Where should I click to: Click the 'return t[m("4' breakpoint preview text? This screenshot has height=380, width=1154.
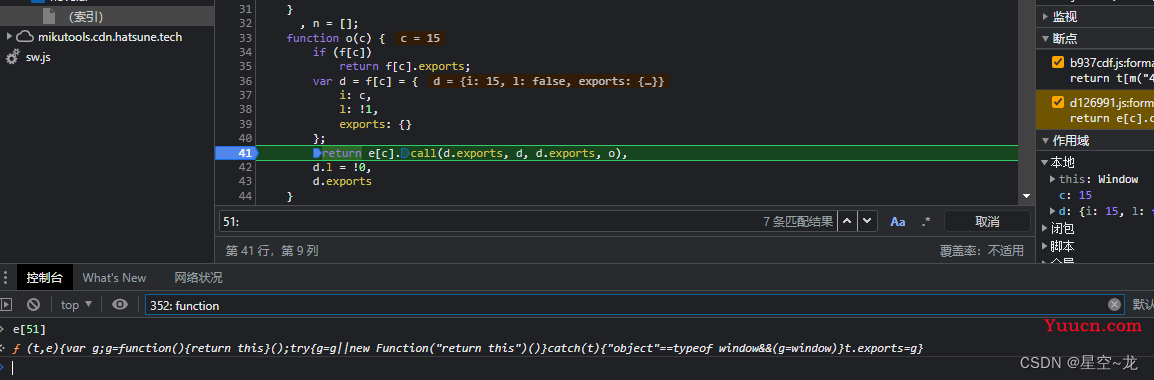(x=1111, y=78)
